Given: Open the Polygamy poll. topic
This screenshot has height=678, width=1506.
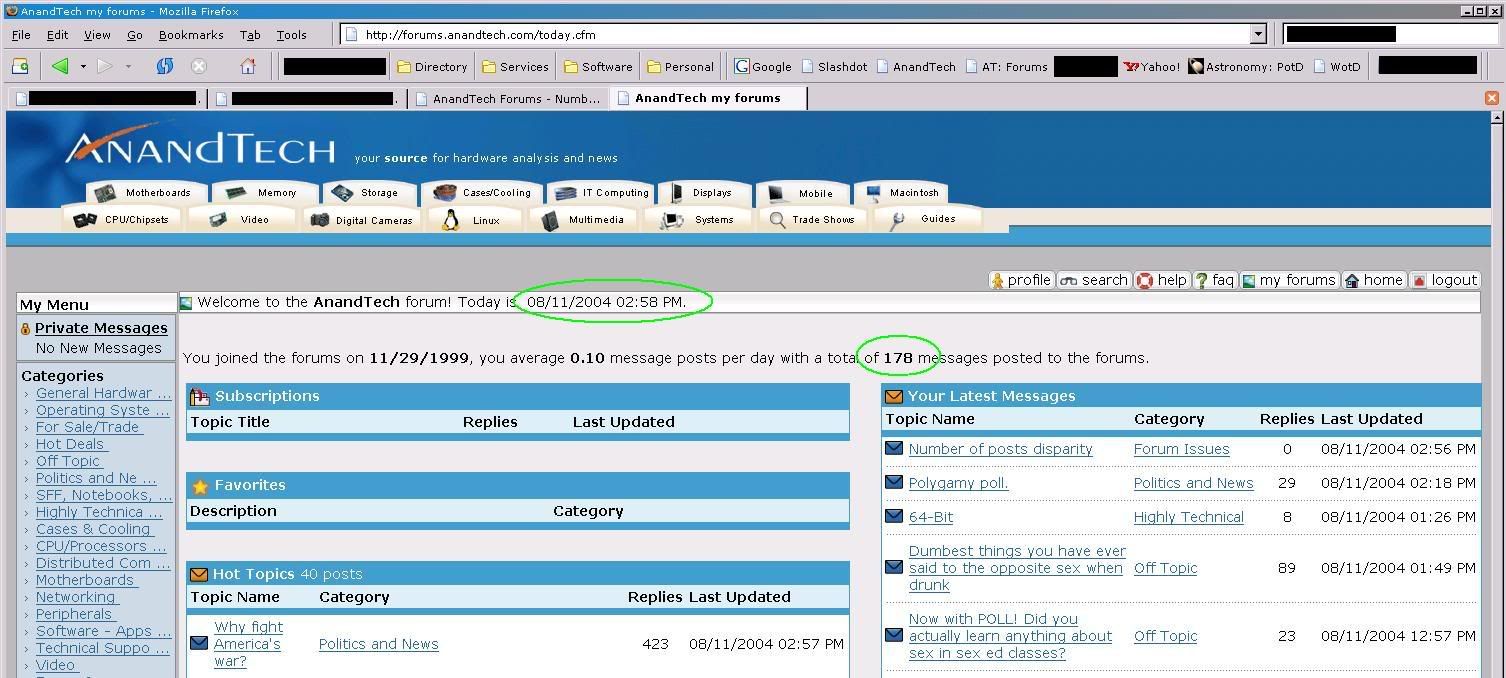Looking at the screenshot, I should 958,483.
